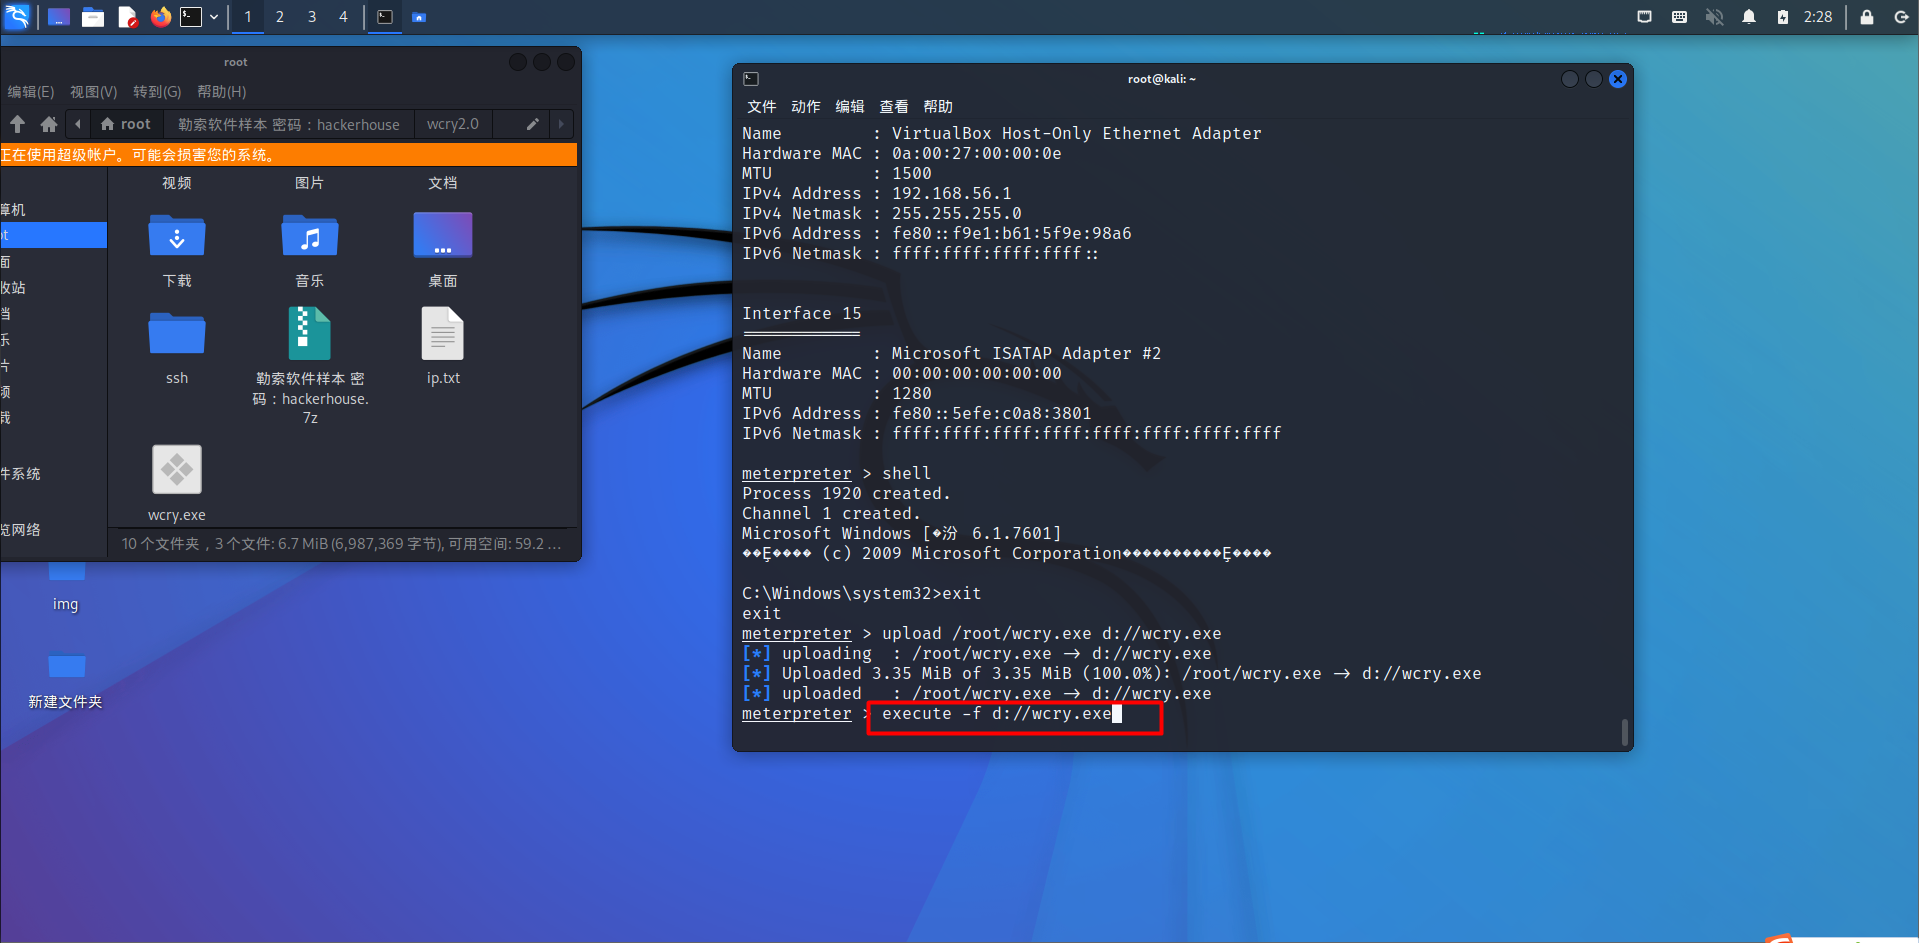1919x943 pixels.
Task: Open the 动作 menu in terminal
Action: point(806,107)
